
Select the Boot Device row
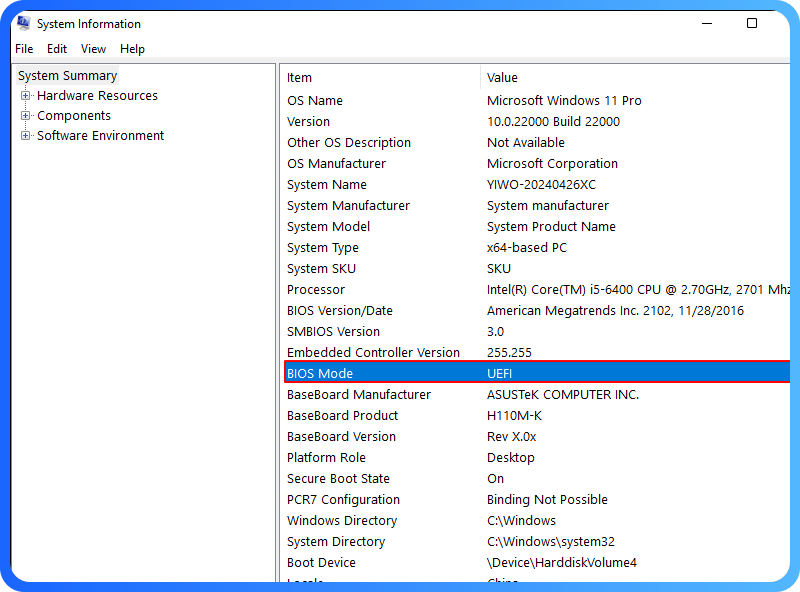tap(537, 562)
